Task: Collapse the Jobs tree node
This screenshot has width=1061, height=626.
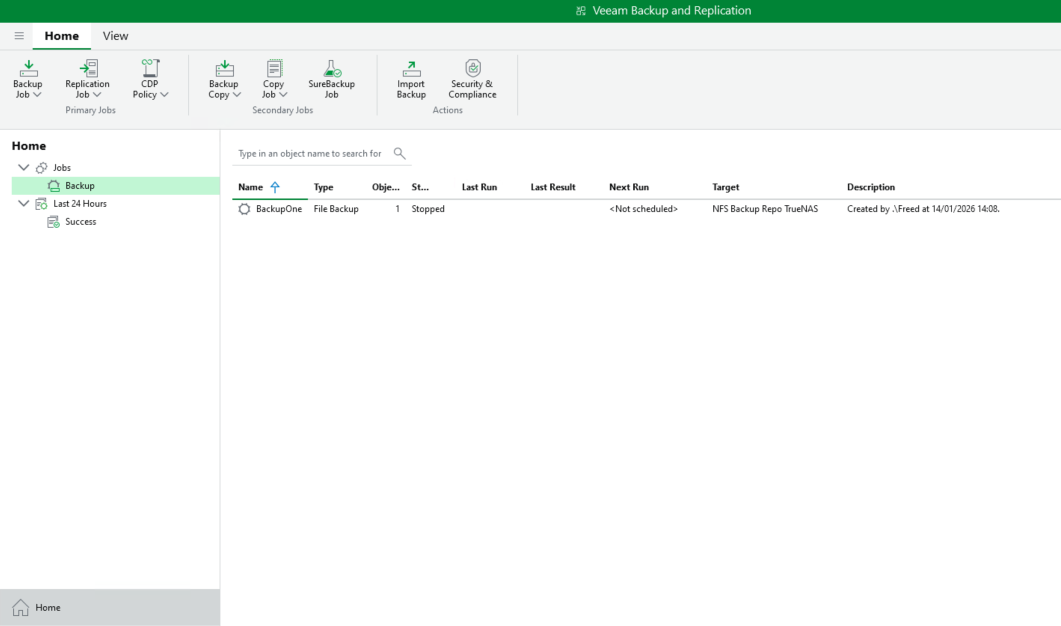Action: click(x=24, y=168)
